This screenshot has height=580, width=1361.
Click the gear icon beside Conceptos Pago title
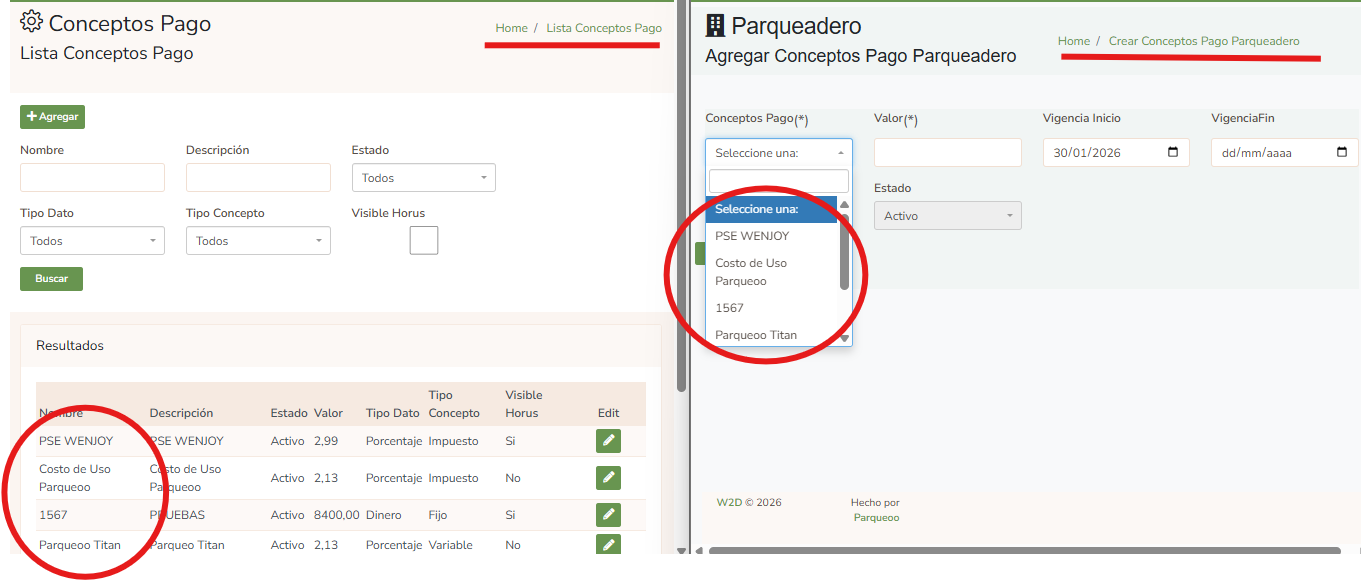(29, 21)
